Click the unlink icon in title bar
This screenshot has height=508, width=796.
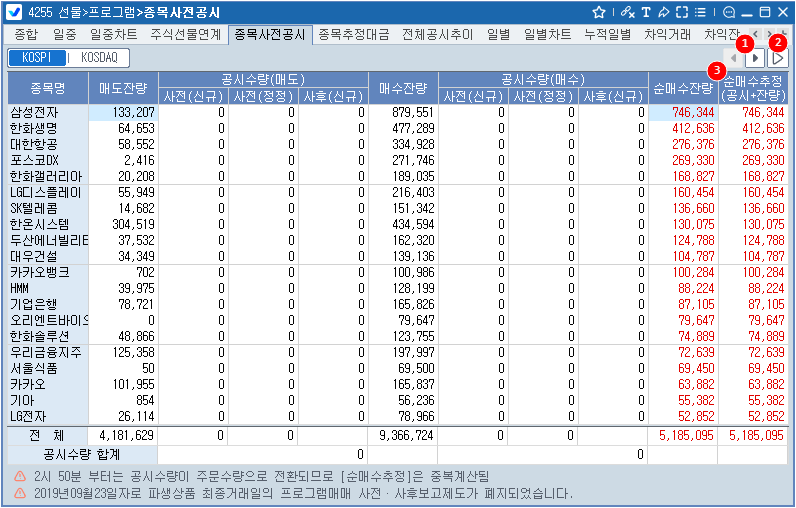pos(627,12)
